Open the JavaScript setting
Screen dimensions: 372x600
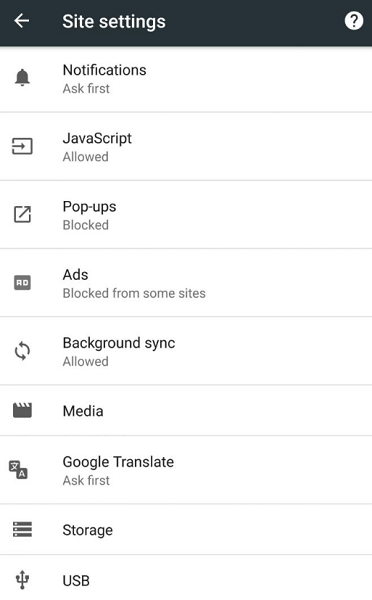click(x=186, y=147)
